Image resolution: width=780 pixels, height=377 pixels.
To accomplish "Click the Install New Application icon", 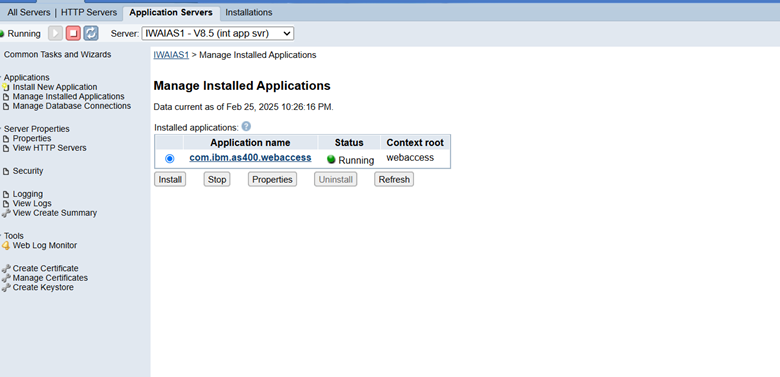I will pos(6,87).
